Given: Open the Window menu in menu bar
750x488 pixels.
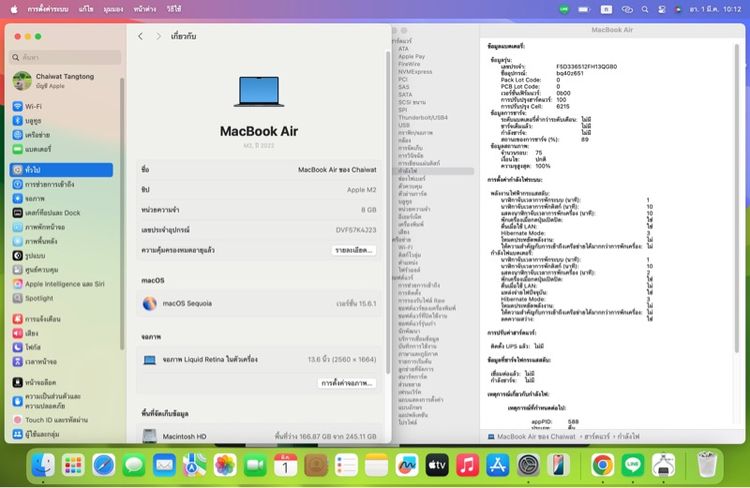Looking at the screenshot, I should pos(145,9).
